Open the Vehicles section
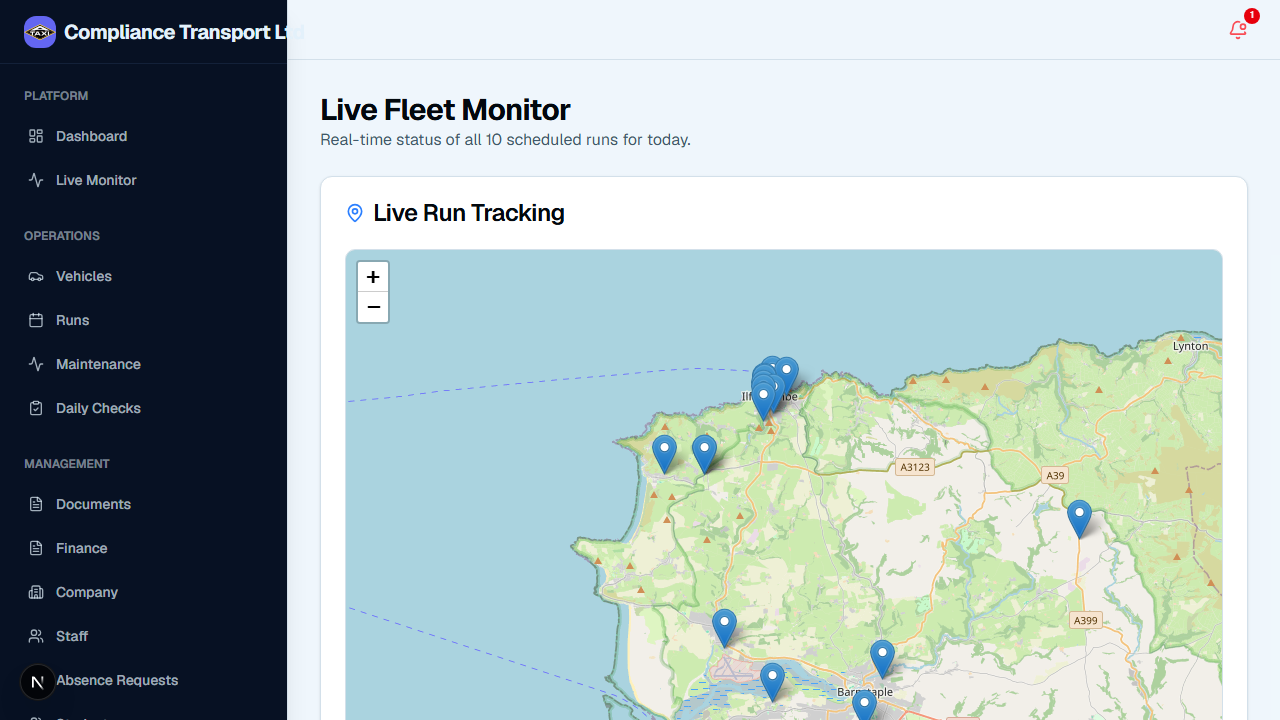The width and height of the screenshot is (1280, 720). [143, 276]
